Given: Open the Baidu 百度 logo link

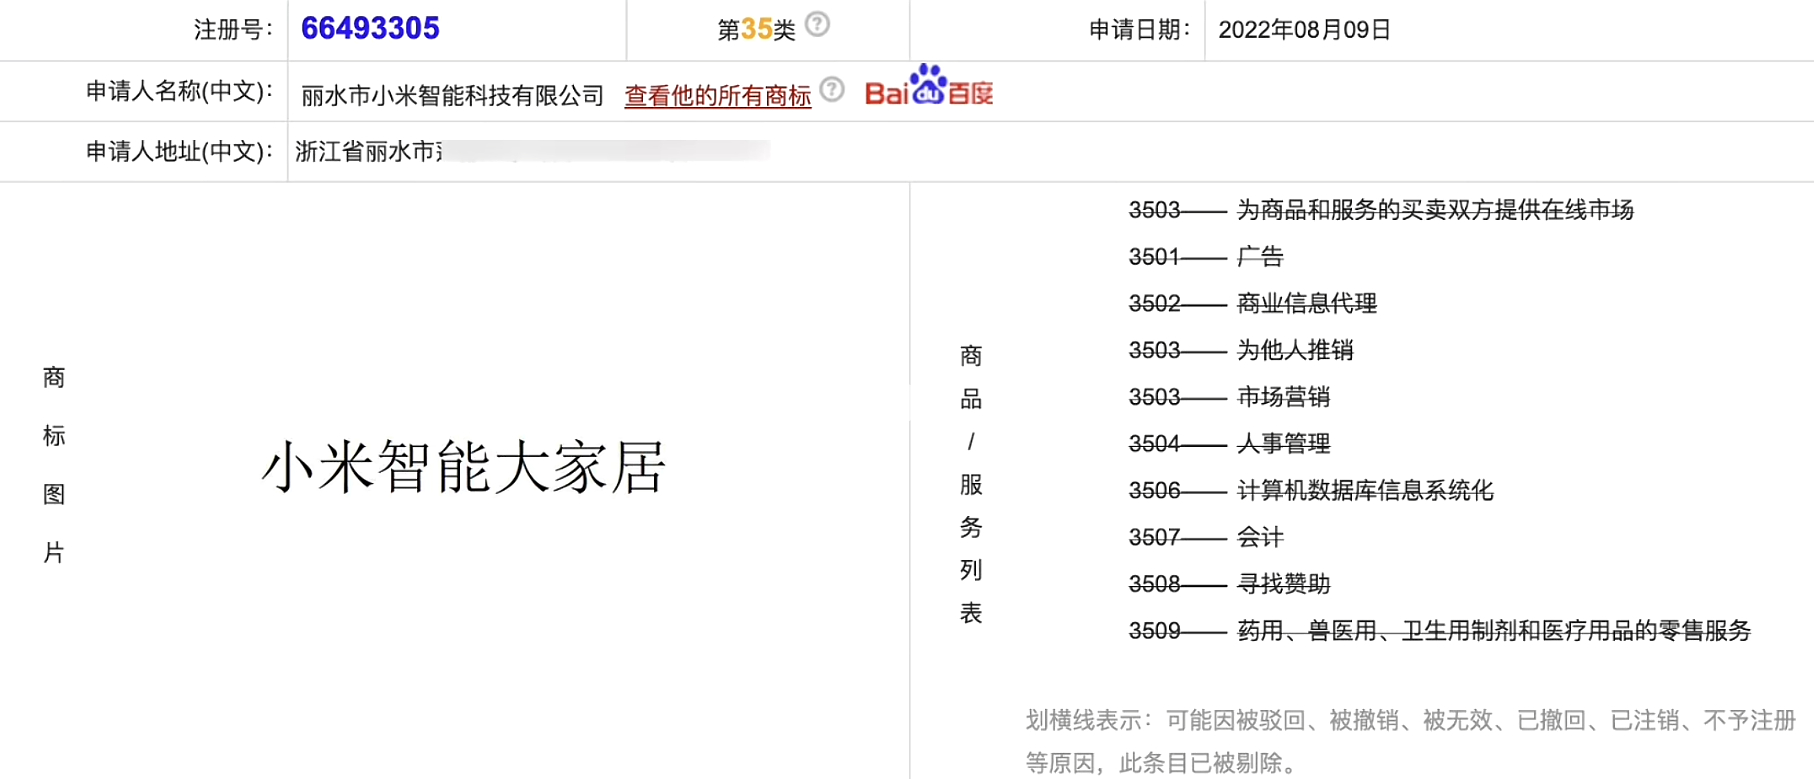Looking at the screenshot, I should click(929, 86).
